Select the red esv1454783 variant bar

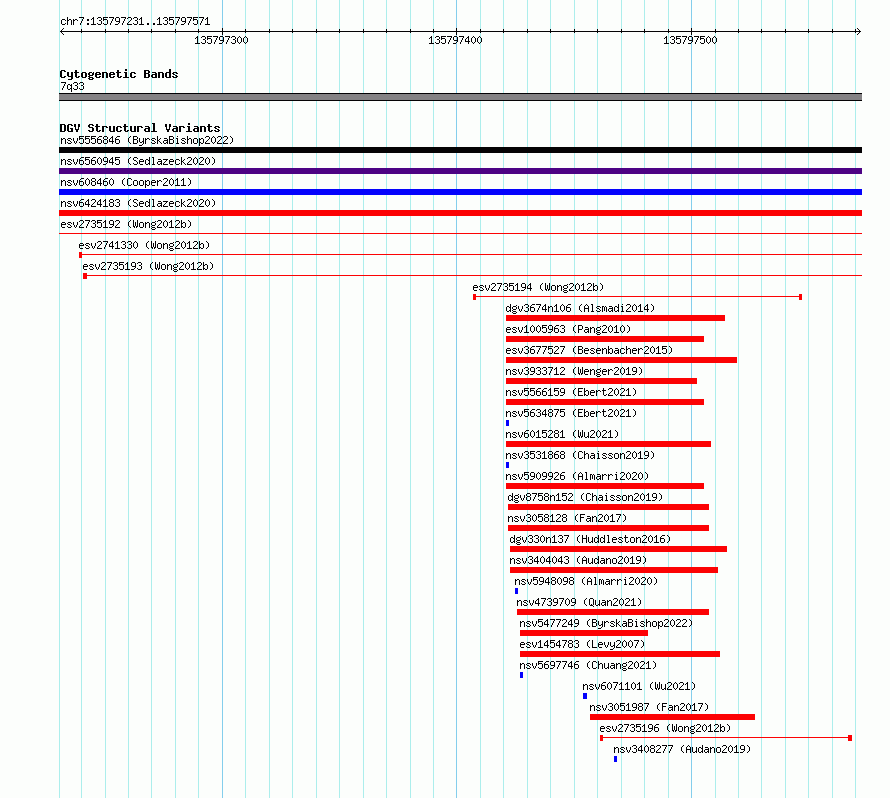[620, 654]
